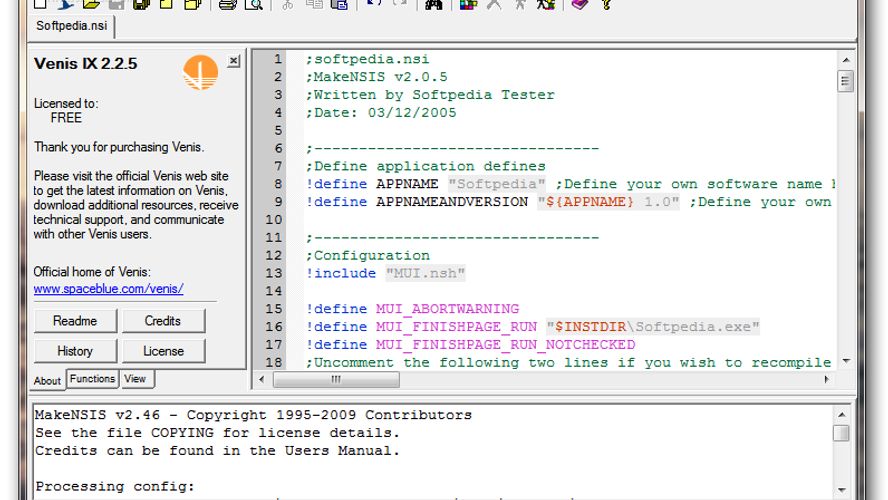888x500 pixels.
Task: Click the editor vertical scrollbar up arrow
Action: (x=846, y=60)
